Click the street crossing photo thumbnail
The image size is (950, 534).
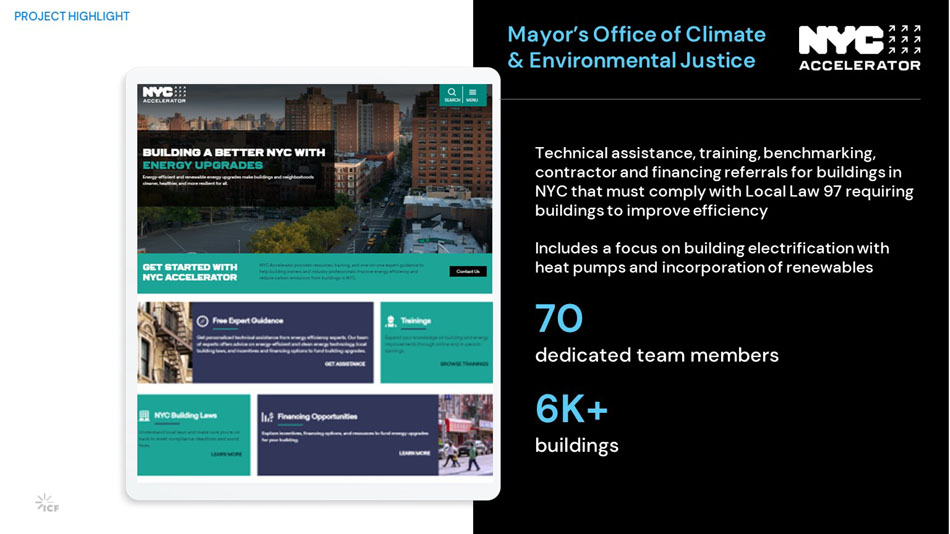pos(465,434)
